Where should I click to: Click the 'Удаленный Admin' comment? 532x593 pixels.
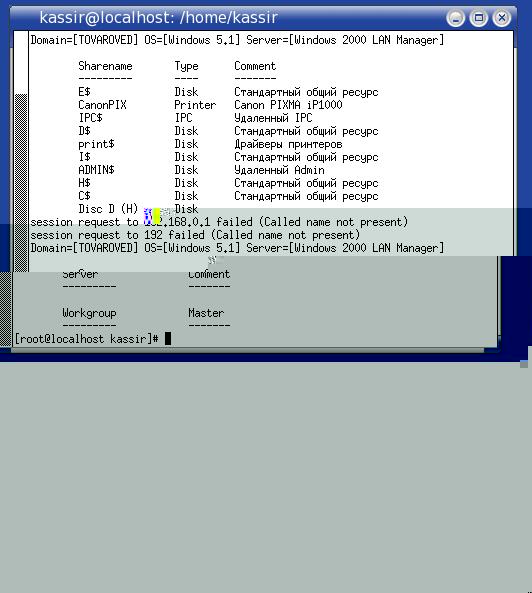[279, 170]
